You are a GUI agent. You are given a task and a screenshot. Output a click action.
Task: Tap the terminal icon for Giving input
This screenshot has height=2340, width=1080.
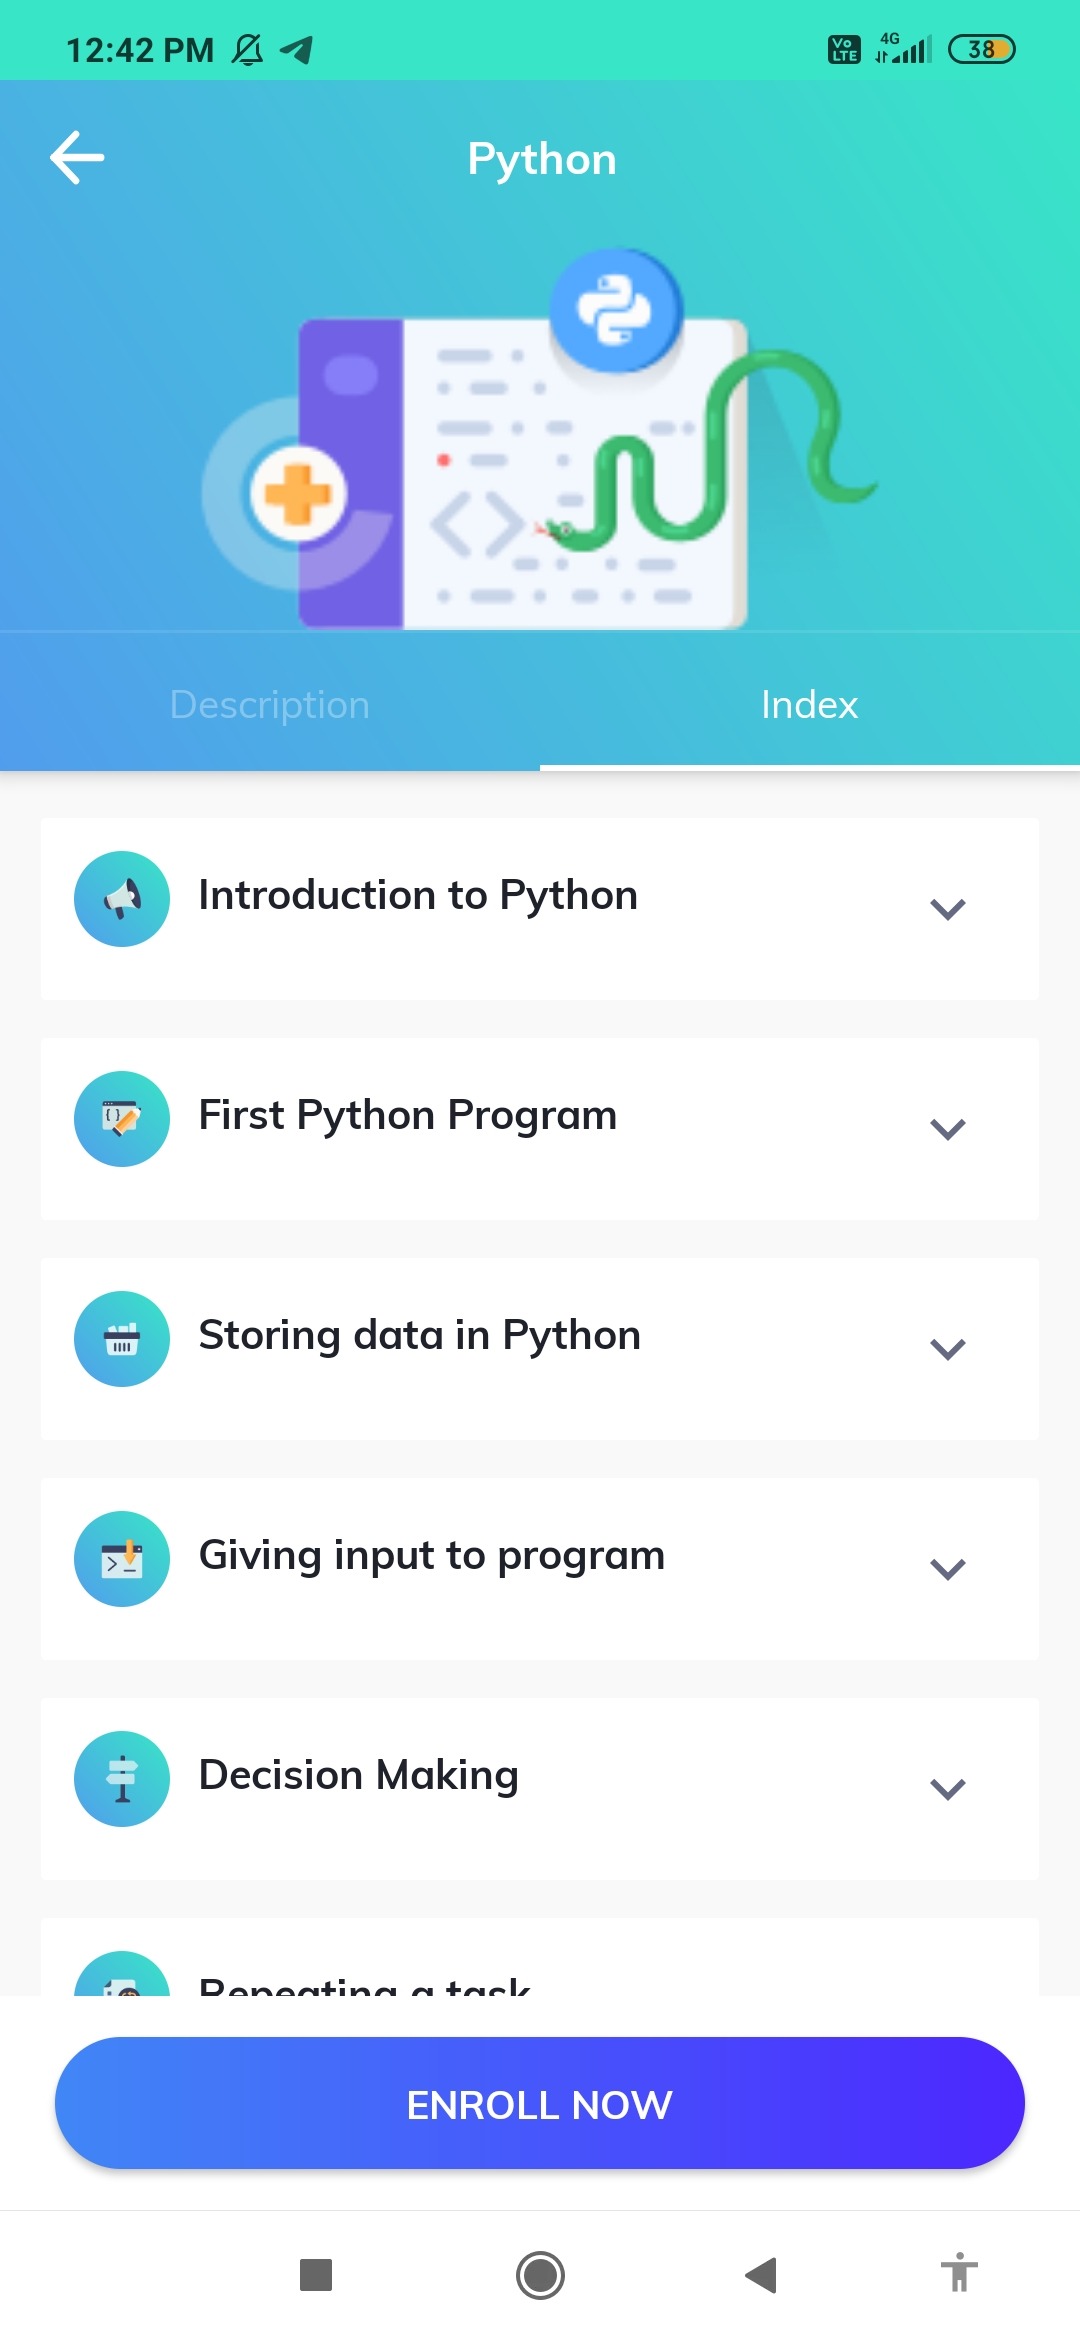[x=122, y=1559]
